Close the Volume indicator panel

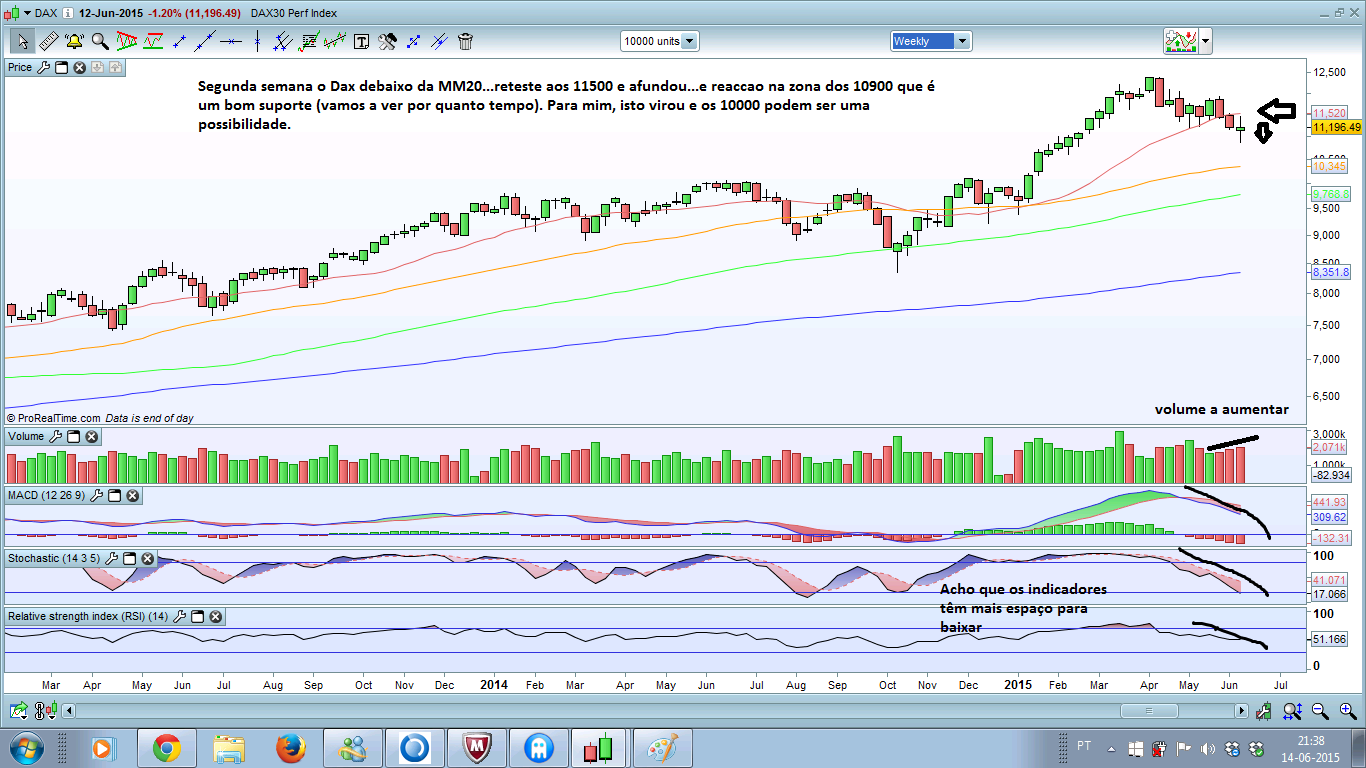click(91, 436)
